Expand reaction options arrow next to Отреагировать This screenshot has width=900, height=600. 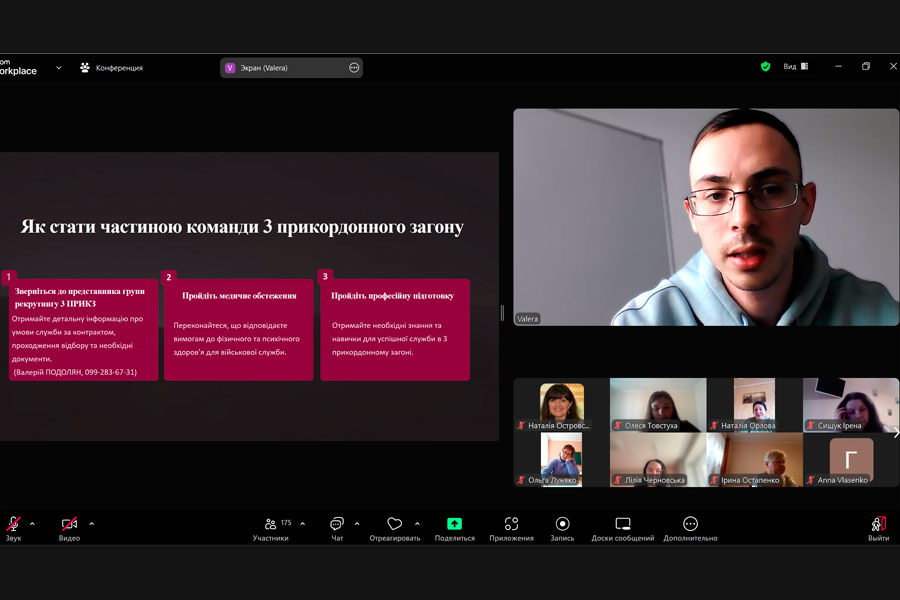(417, 524)
